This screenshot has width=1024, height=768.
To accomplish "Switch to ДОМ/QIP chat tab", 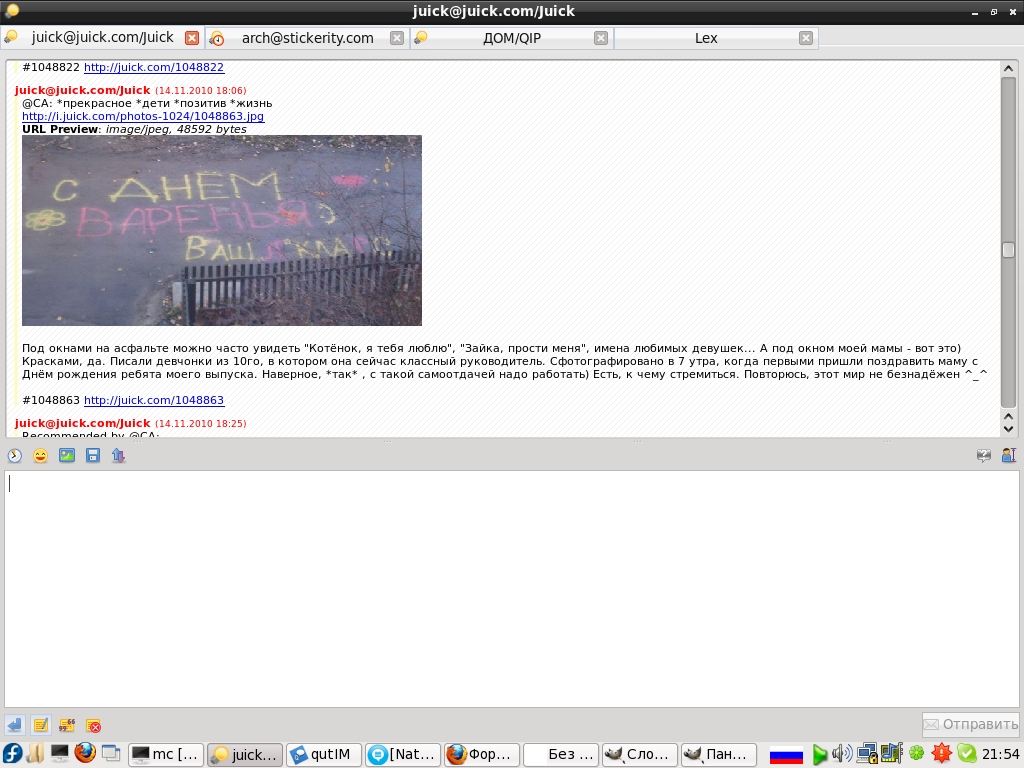I will 511,38.
